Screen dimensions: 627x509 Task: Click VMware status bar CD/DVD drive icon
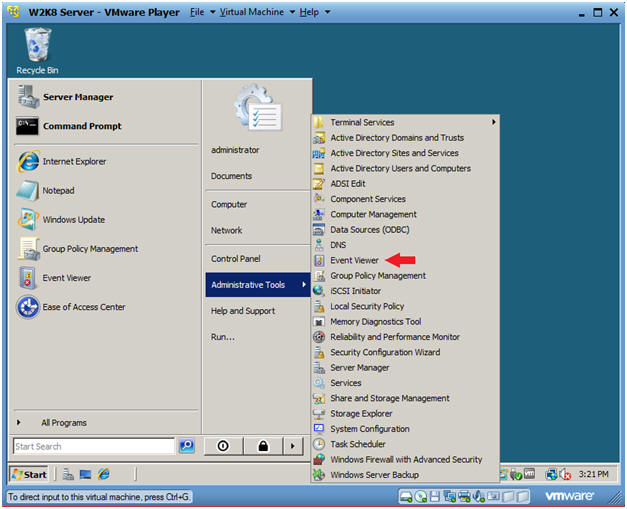(x=421, y=497)
